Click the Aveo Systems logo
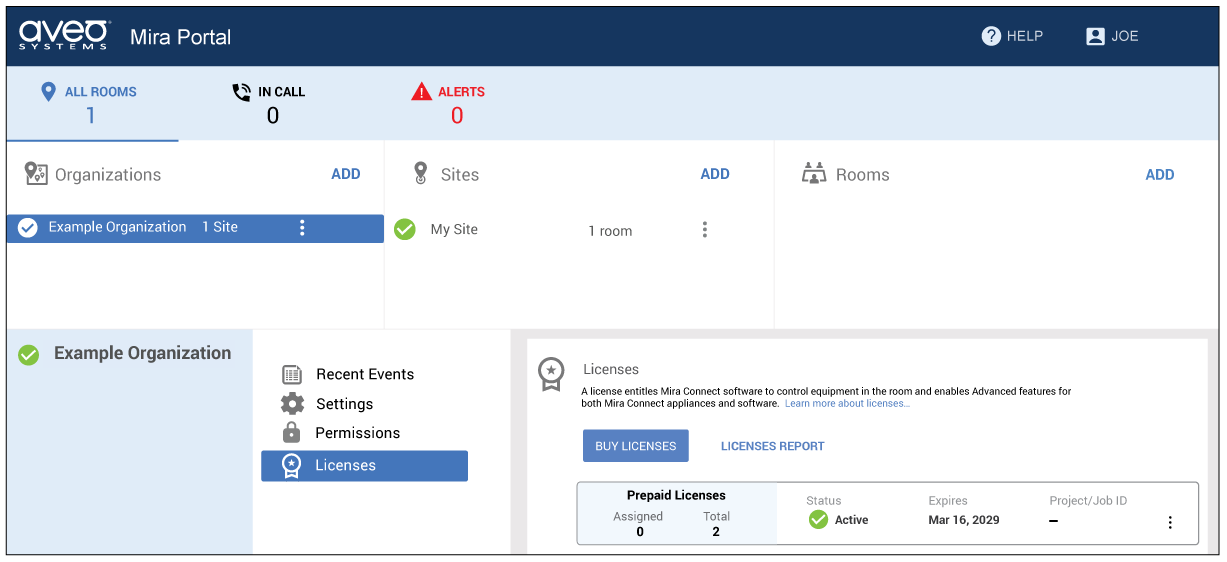This screenshot has height=562, width=1227. coord(64,36)
